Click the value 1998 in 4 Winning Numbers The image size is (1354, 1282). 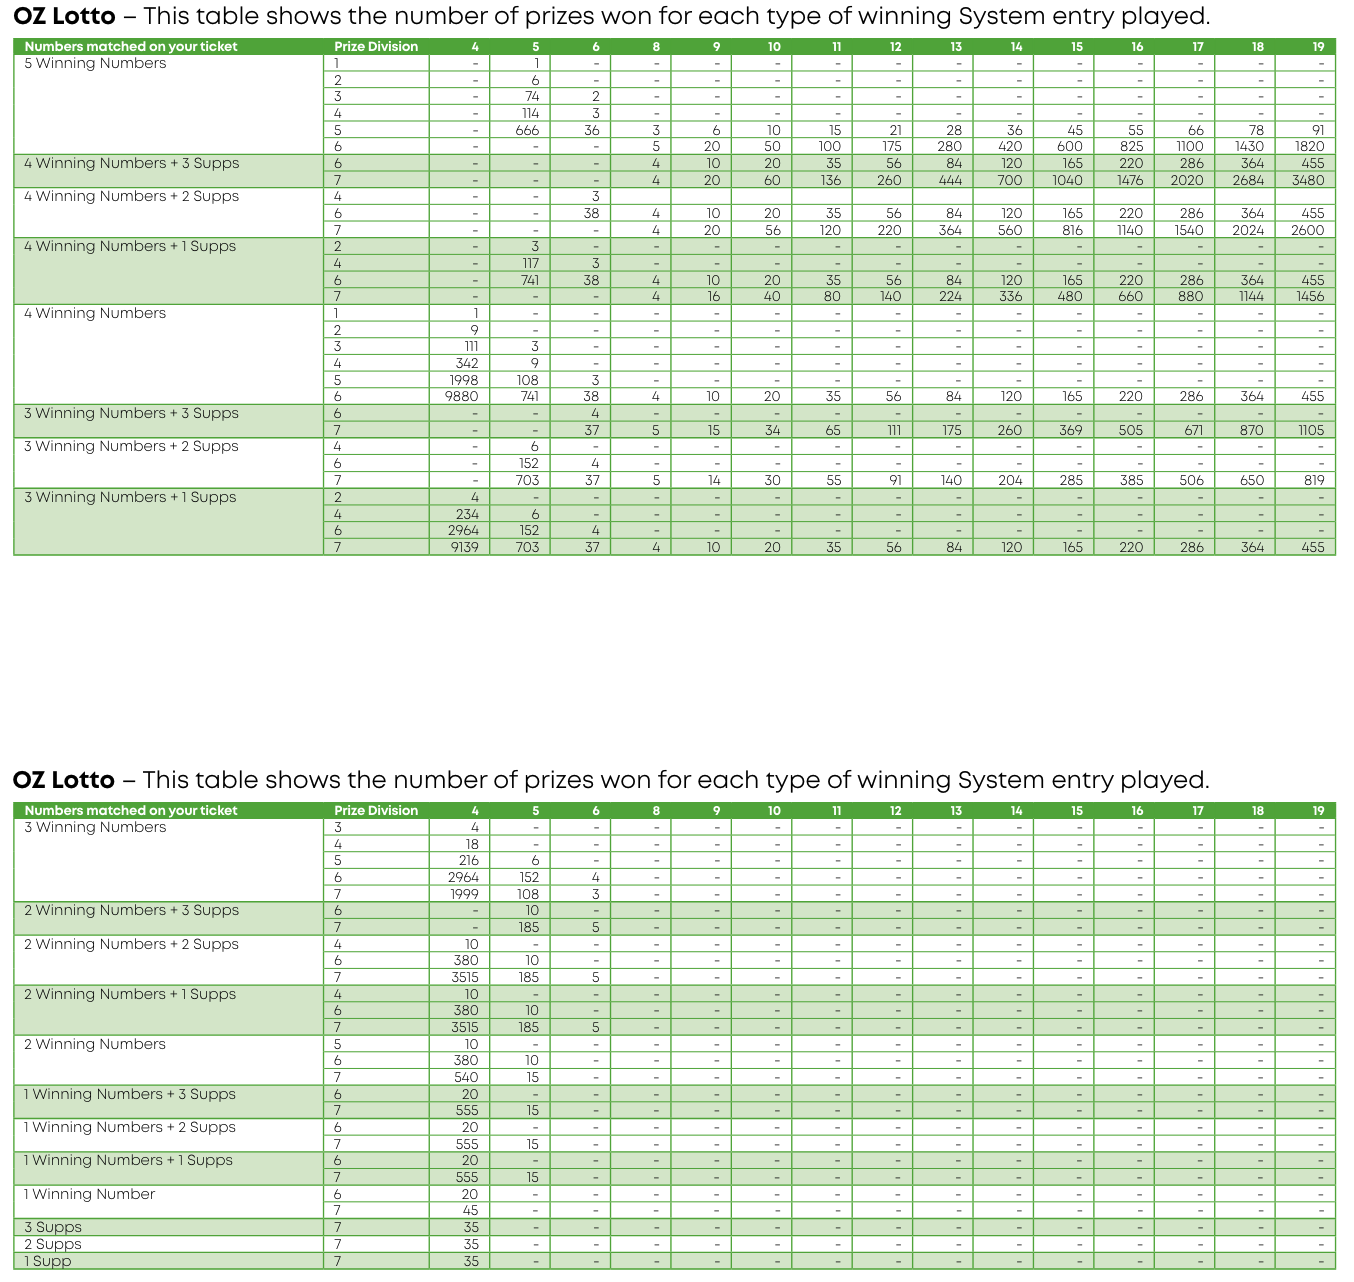click(463, 380)
